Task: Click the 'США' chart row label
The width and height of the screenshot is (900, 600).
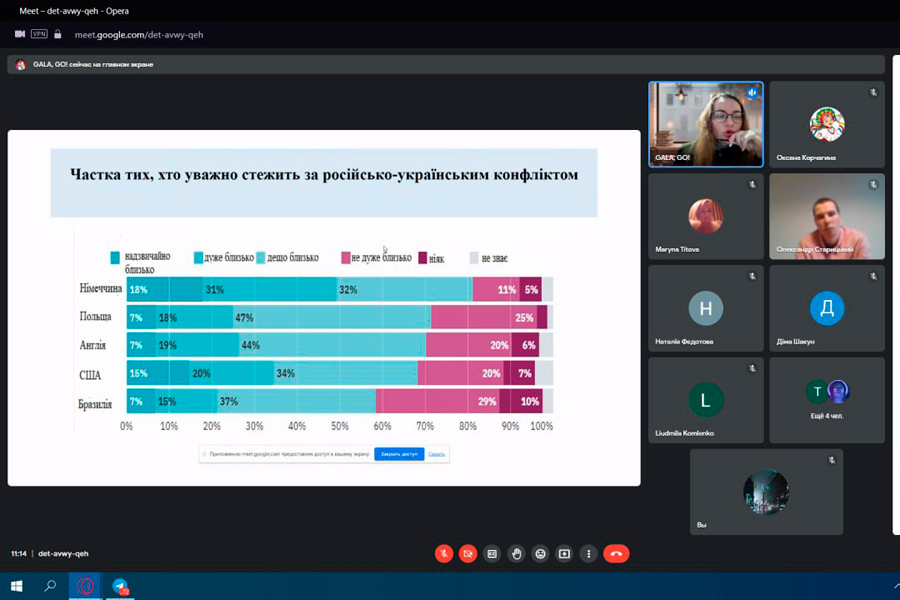Action: tap(90, 375)
